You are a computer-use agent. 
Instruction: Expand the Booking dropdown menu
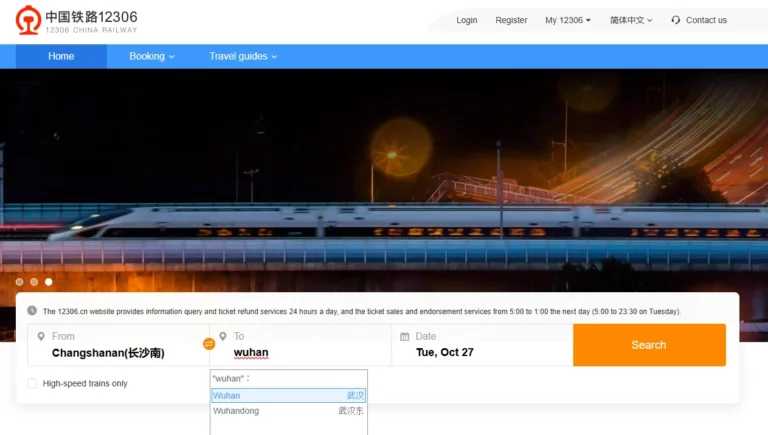point(152,56)
